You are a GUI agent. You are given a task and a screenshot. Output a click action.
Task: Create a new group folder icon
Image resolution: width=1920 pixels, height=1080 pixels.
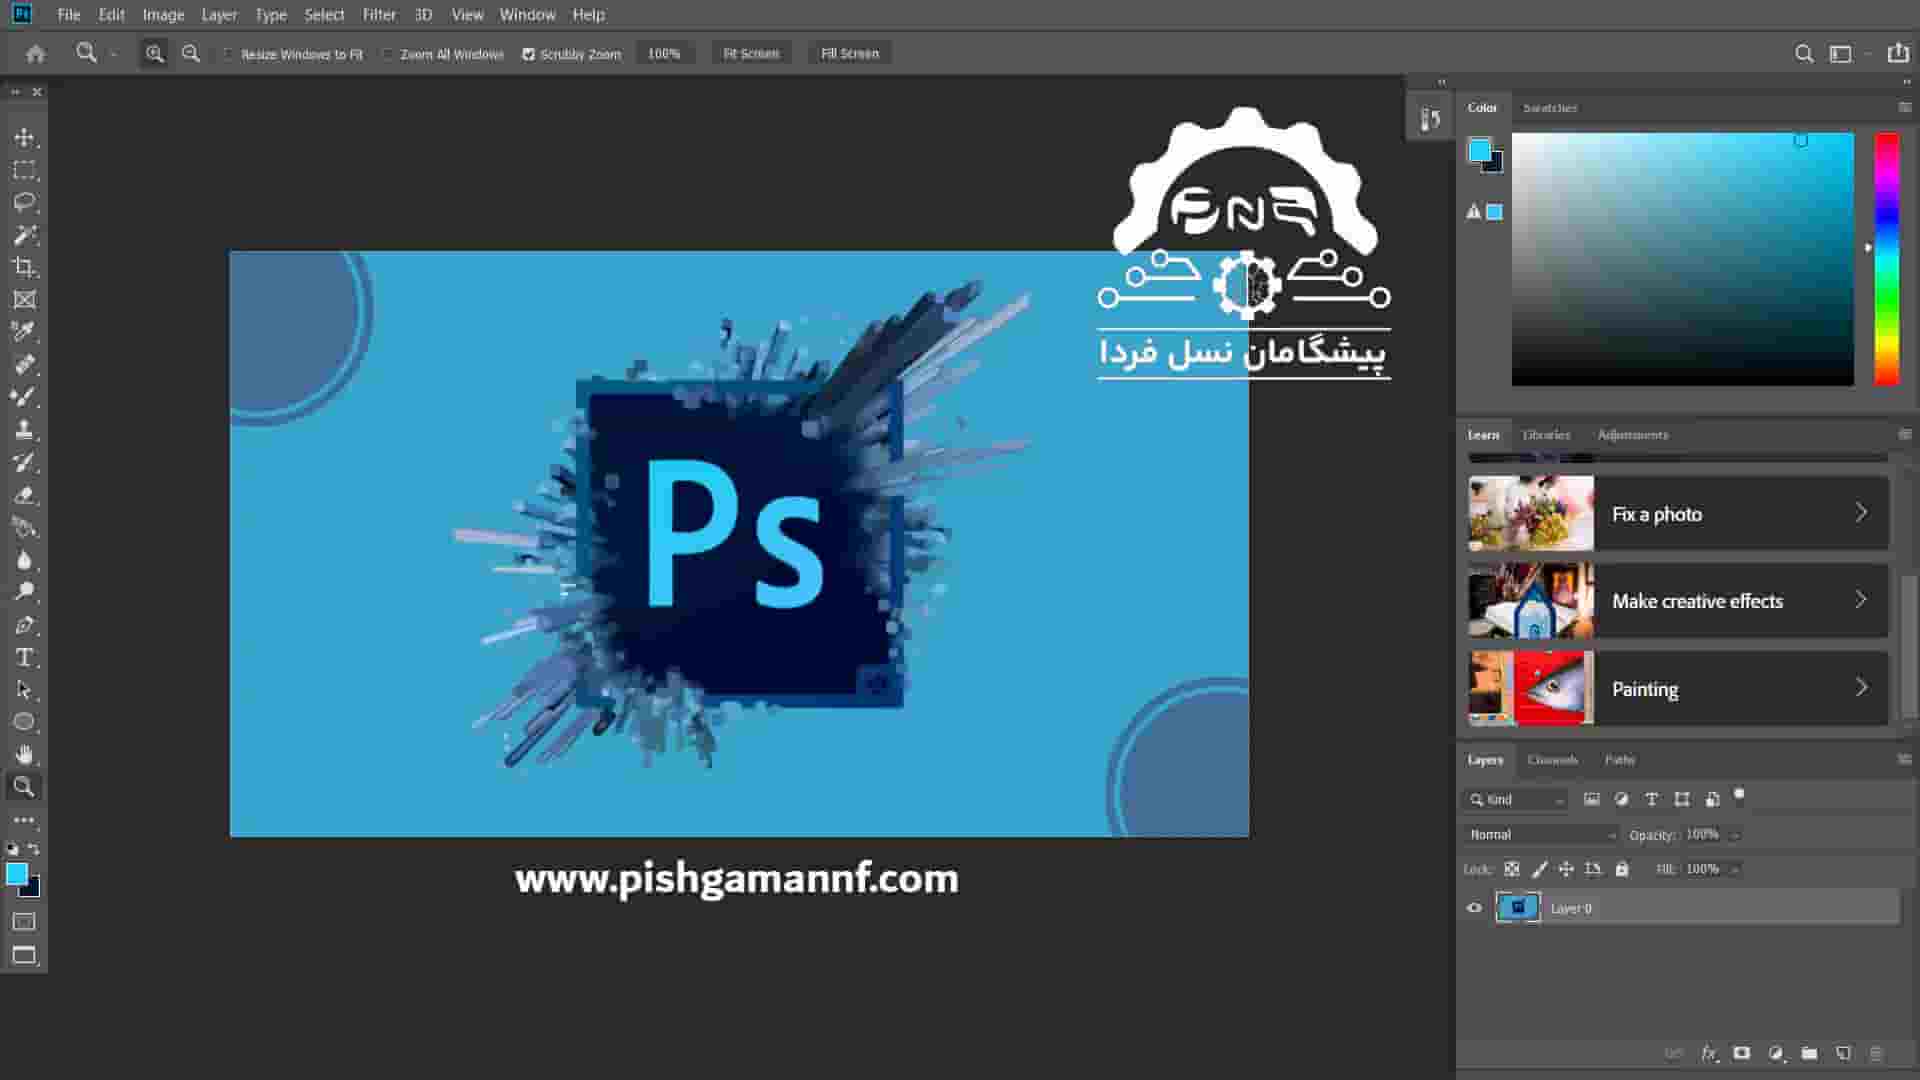click(x=1809, y=1053)
